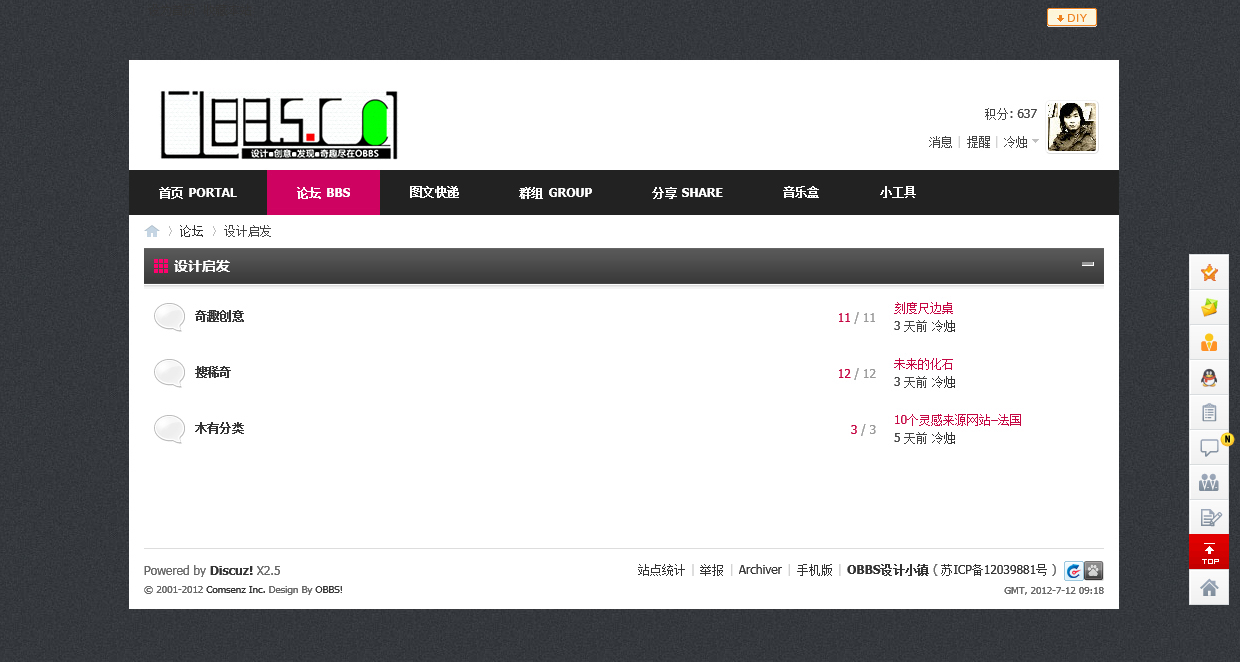The height and width of the screenshot is (662, 1240).
Task: Click the speech bubble icon beside 木有分类
Action: 170,429
